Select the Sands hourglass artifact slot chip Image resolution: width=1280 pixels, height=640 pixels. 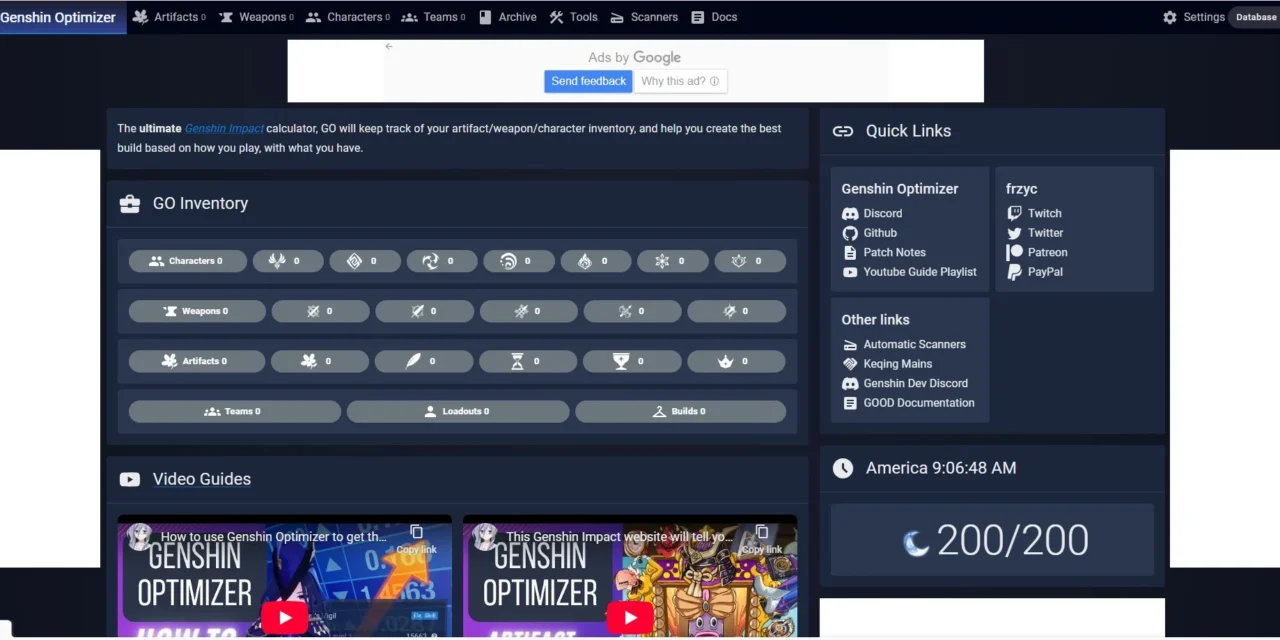click(x=528, y=361)
